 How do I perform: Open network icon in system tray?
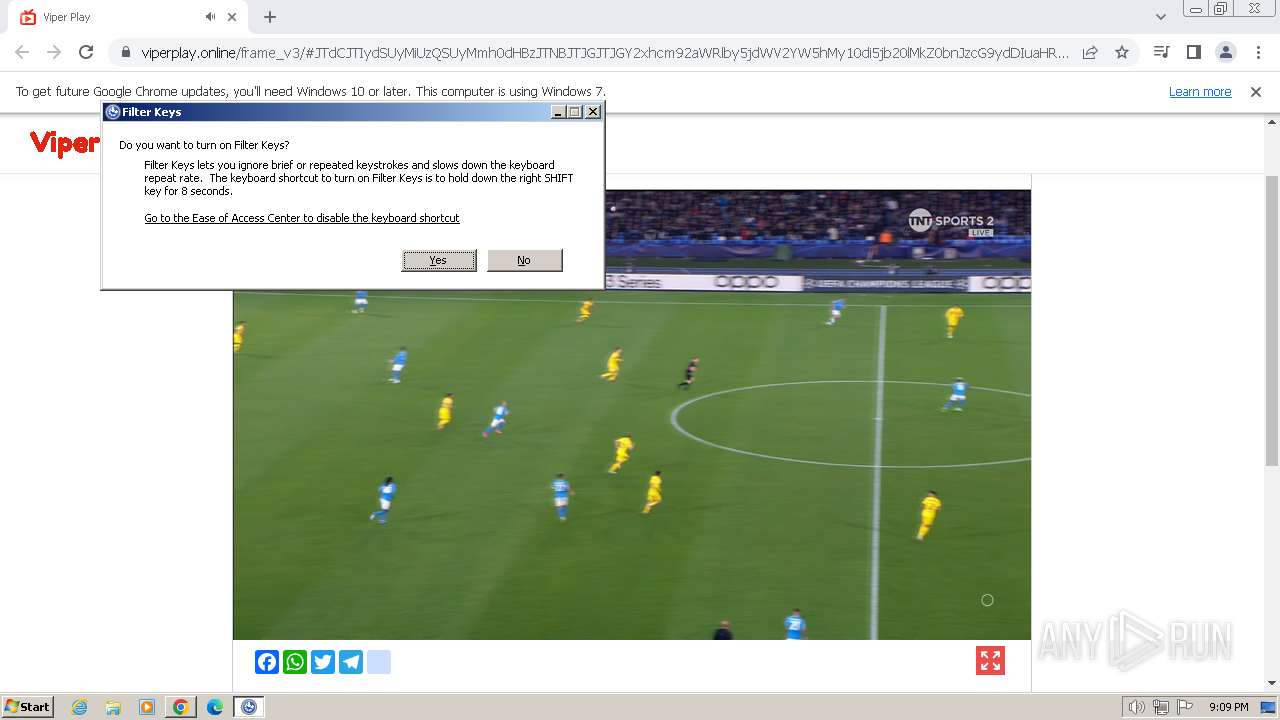(x=1161, y=707)
